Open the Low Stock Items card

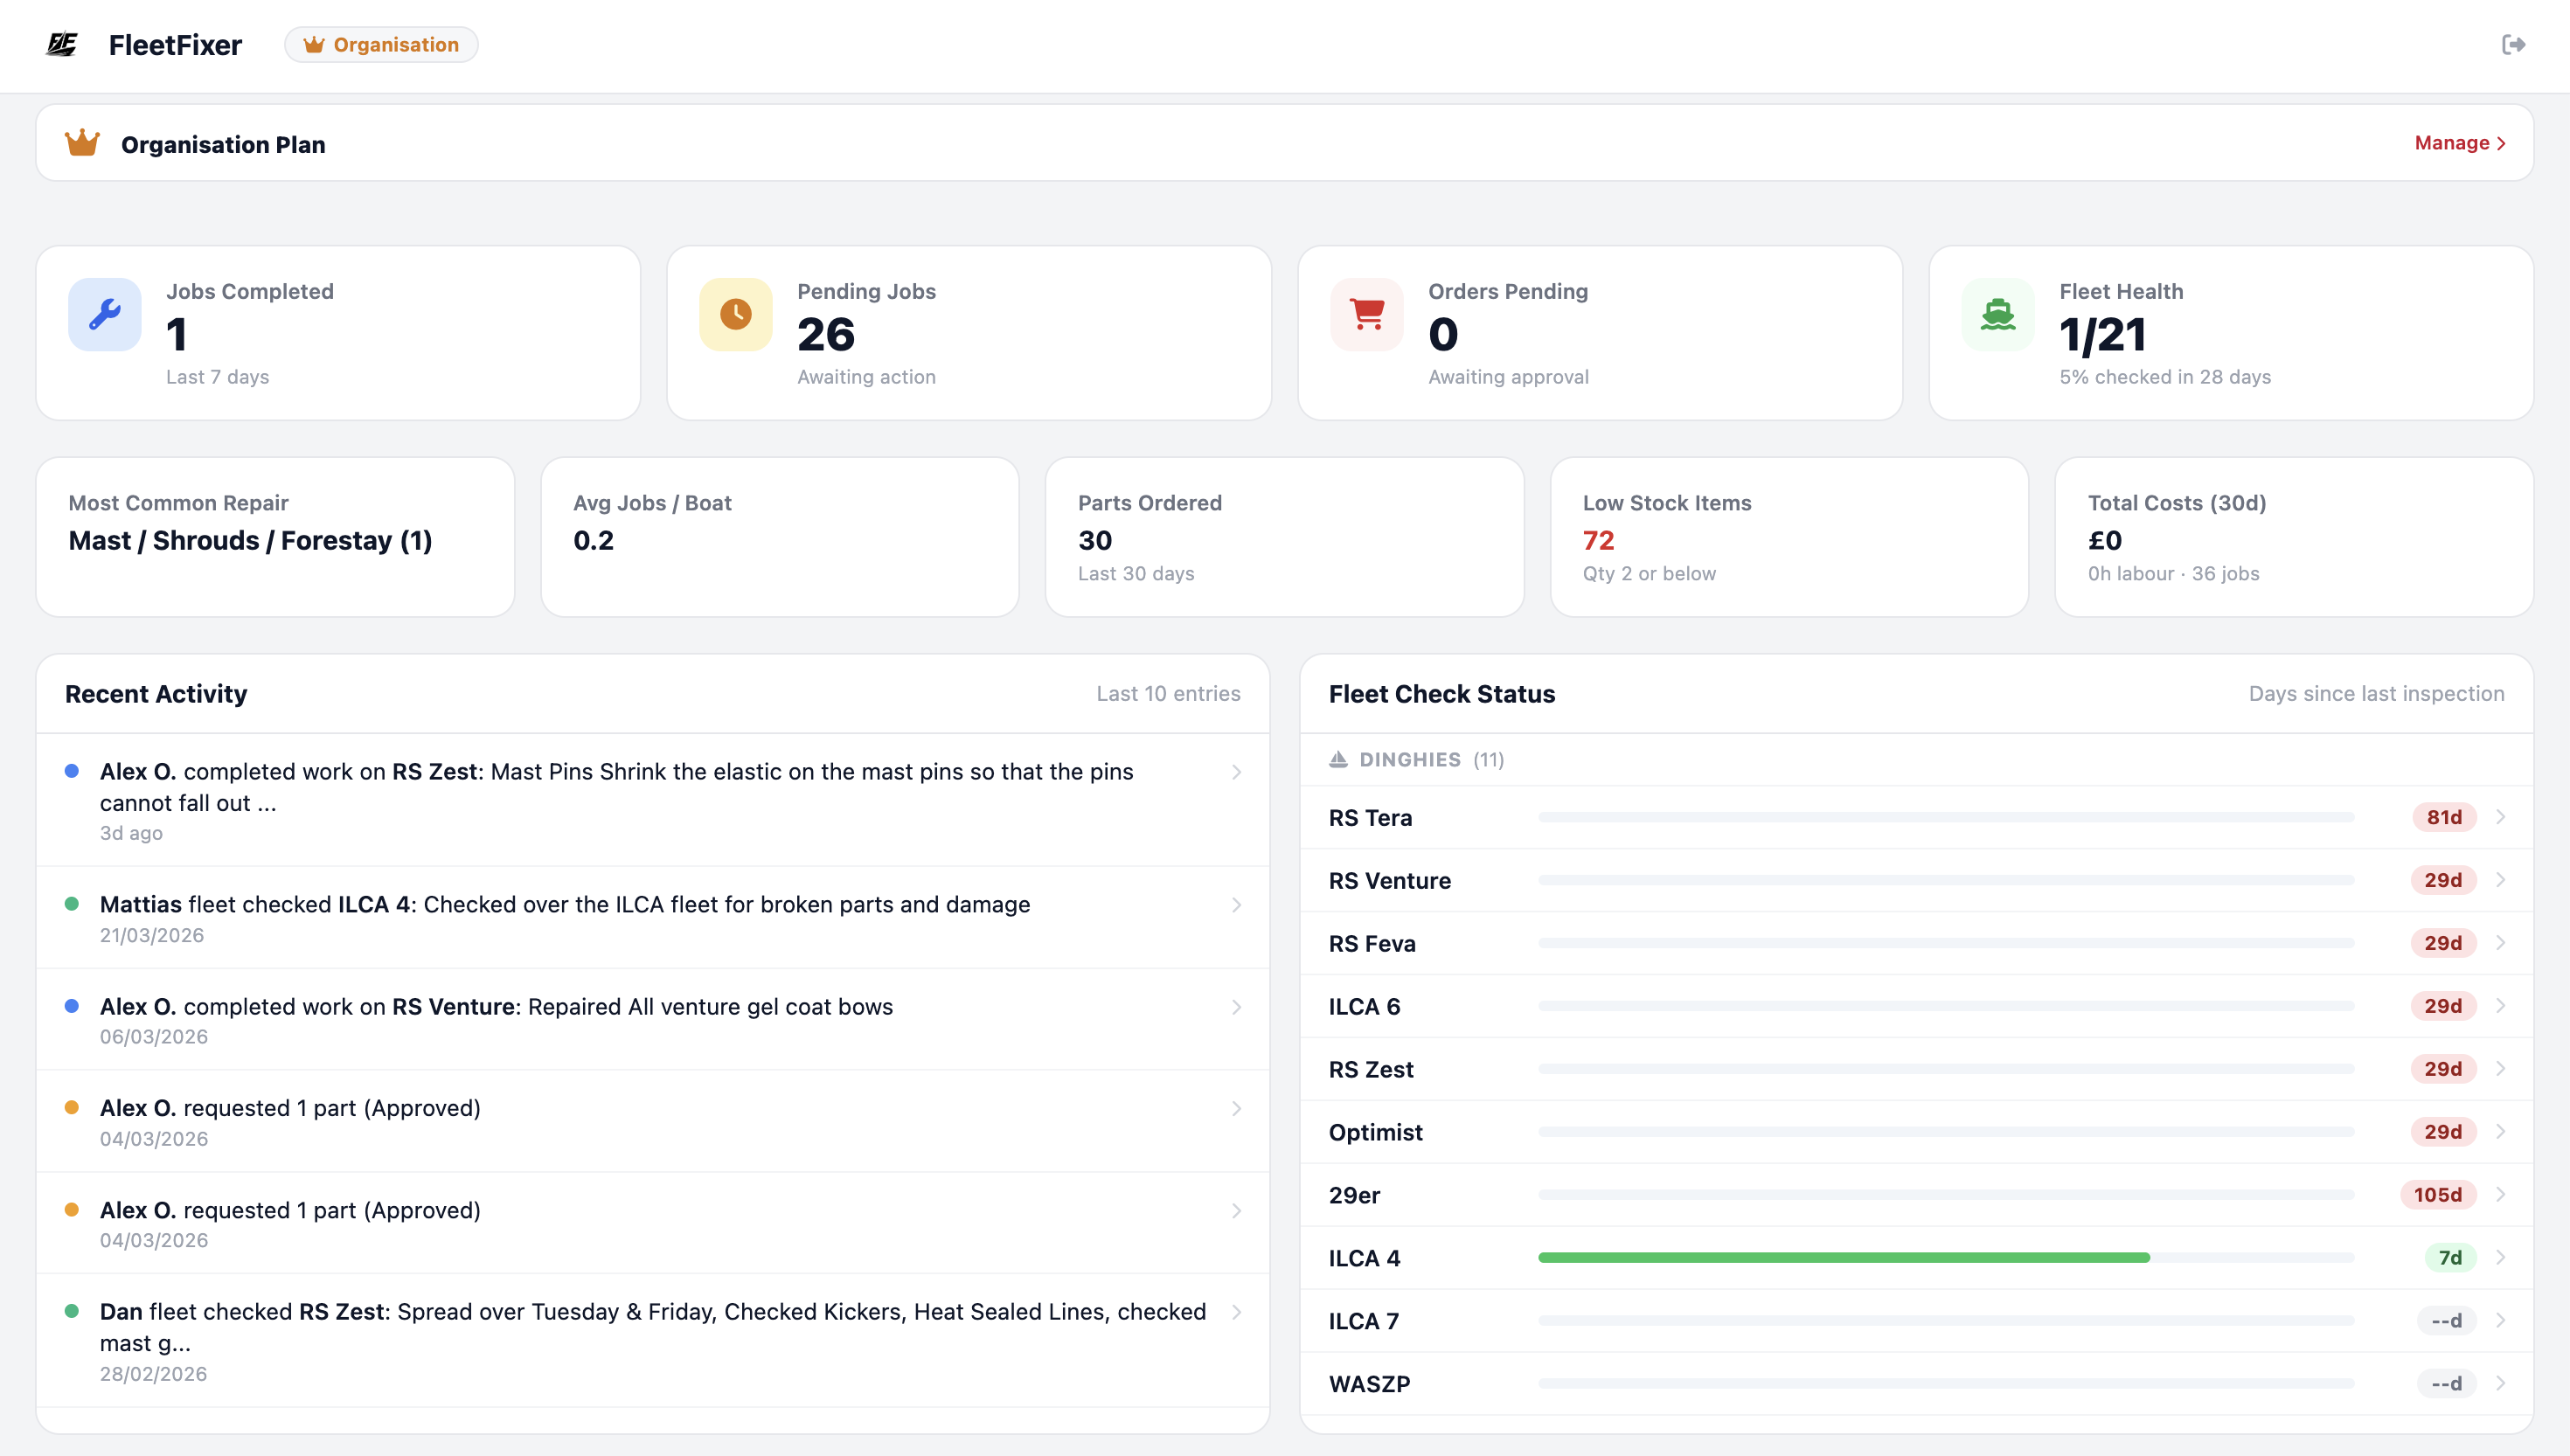point(1789,537)
